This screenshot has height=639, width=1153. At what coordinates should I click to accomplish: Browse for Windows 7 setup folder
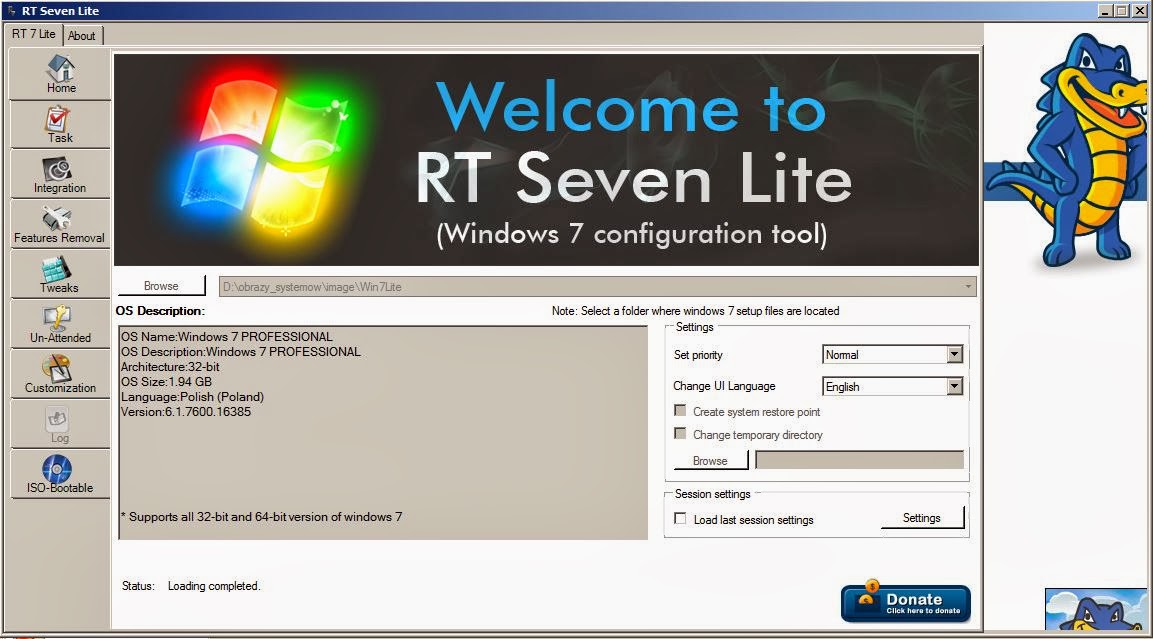[x=161, y=286]
